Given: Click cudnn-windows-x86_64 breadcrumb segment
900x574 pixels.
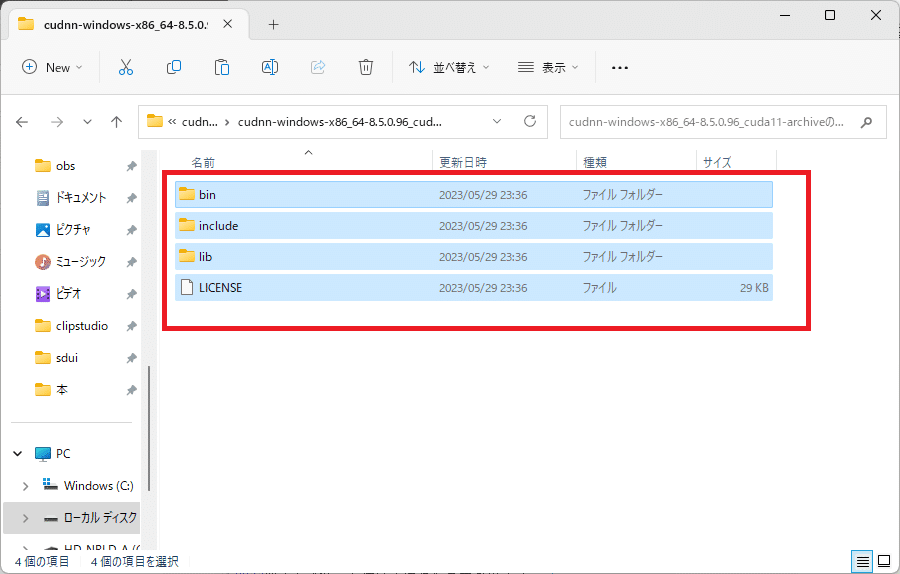Looking at the screenshot, I should pos(340,122).
